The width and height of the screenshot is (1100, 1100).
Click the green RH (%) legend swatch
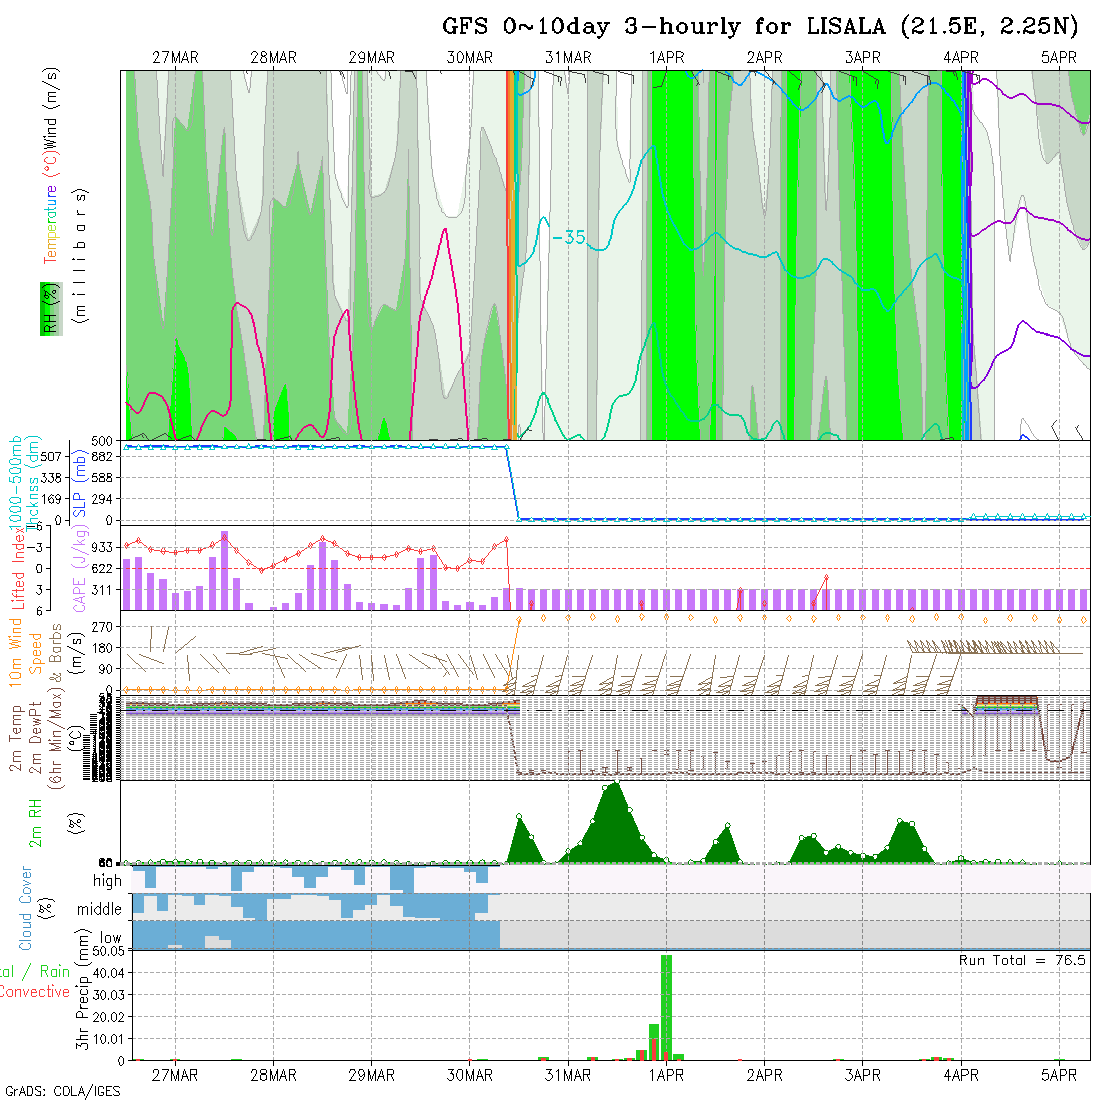coord(47,308)
